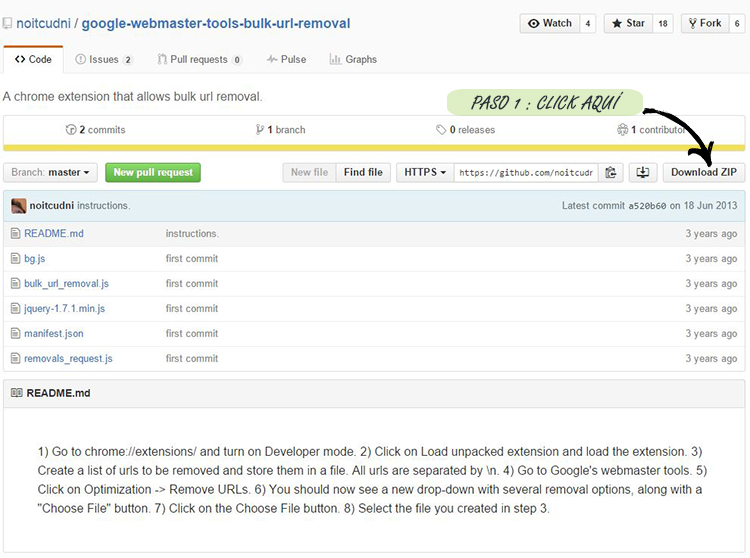Viewport: 750px width, 558px height.
Task: Star the repository
Action: [x=628, y=23]
